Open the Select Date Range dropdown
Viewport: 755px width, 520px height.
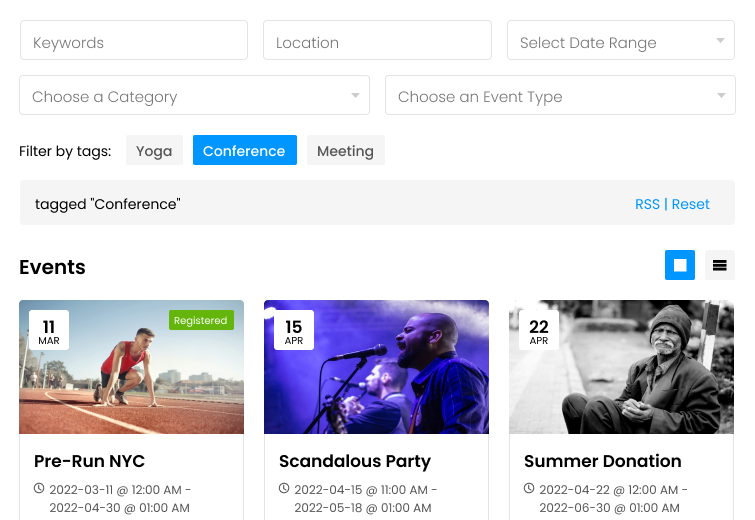pos(621,40)
